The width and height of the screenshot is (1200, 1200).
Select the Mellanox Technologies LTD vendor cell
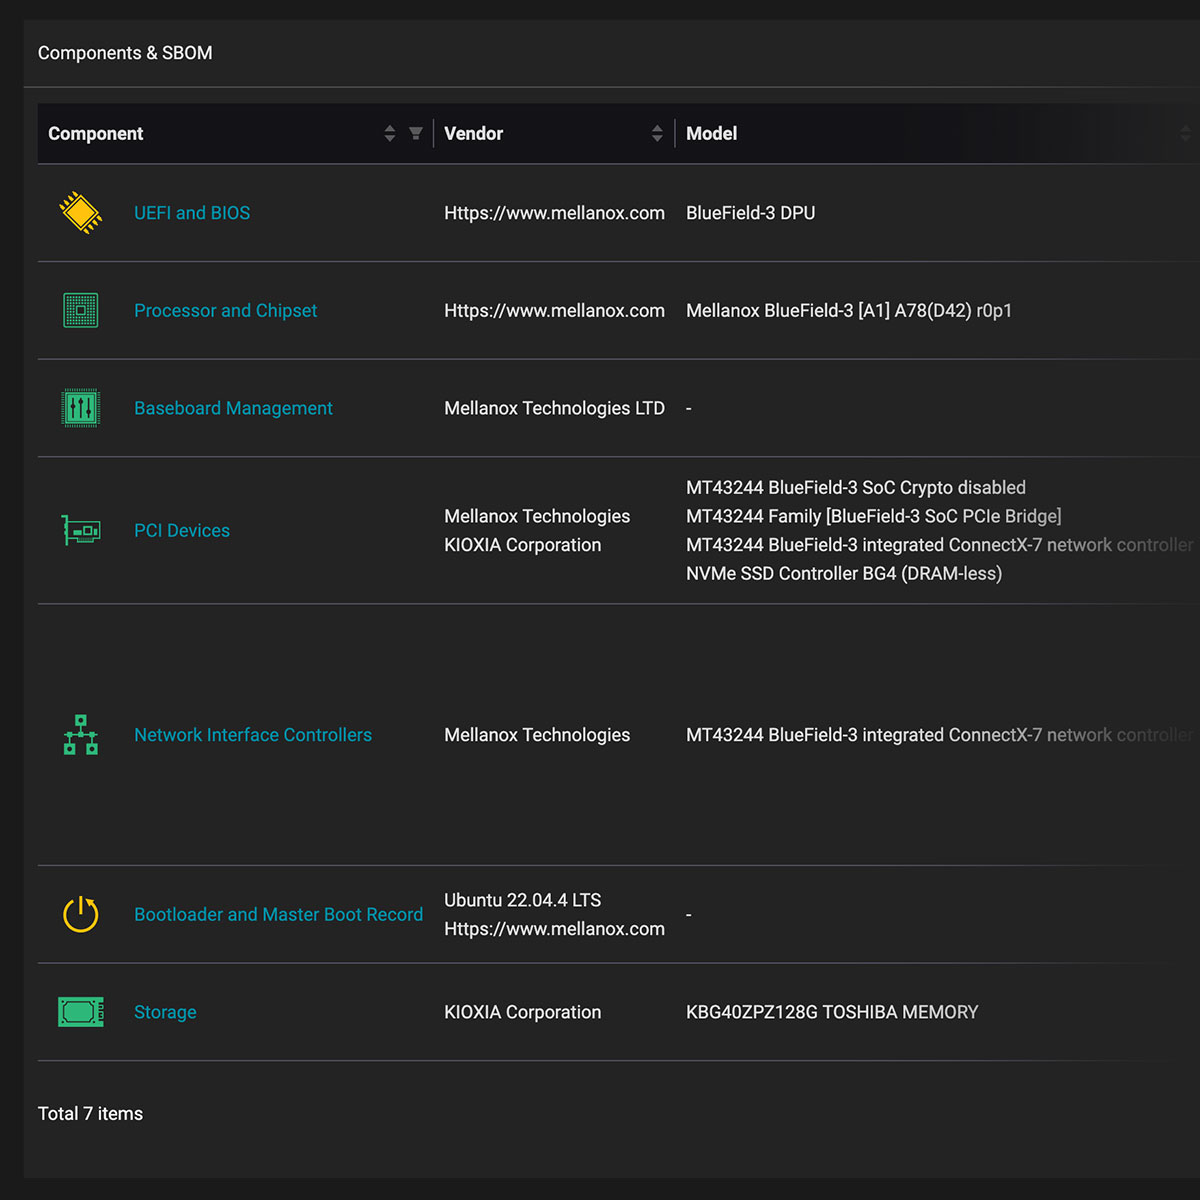pos(554,408)
